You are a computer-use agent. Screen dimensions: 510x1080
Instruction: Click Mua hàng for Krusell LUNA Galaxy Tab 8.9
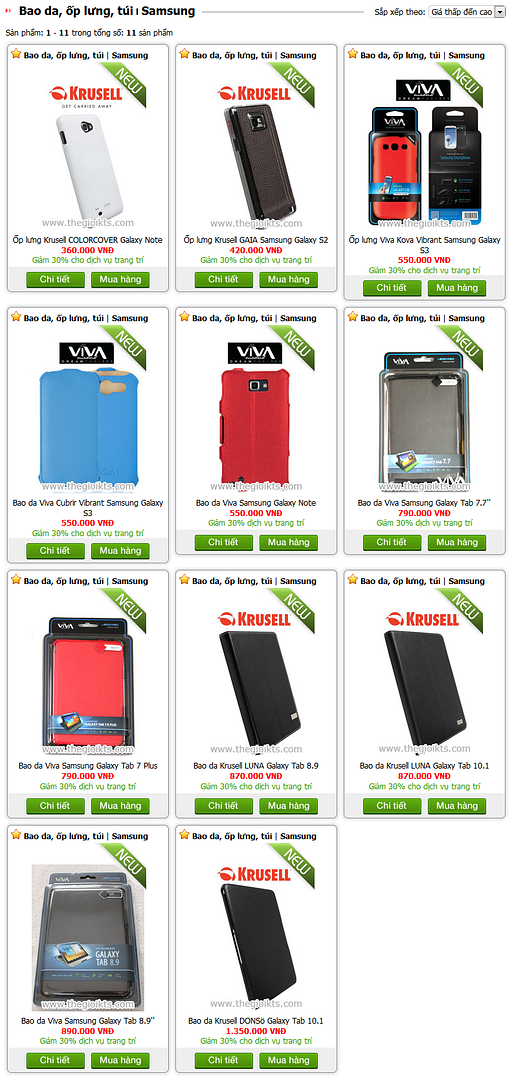(x=289, y=806)
